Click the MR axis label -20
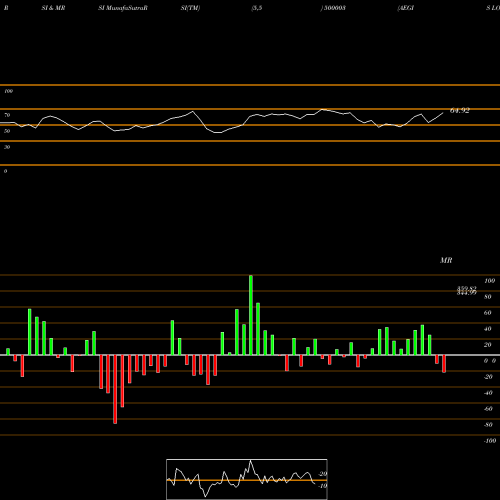Image resolution: width=500 pixels, height=500 pixels. (488, 377)
